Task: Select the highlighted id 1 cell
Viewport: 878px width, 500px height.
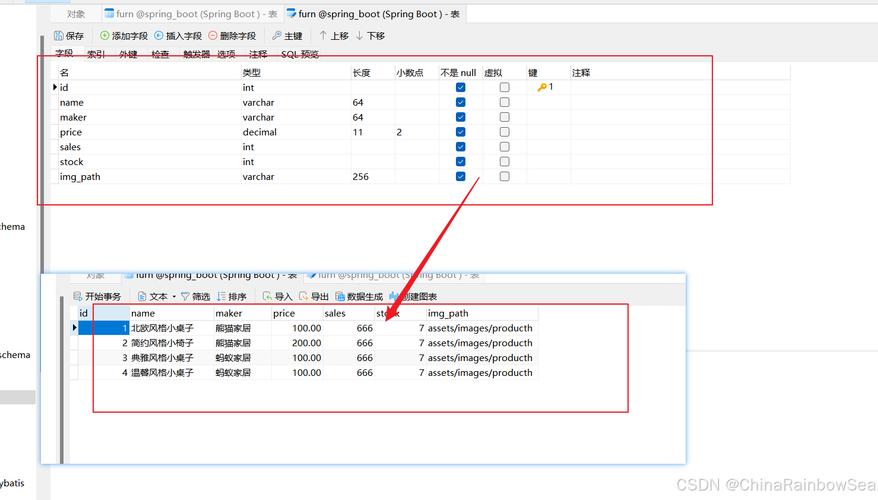Action: (104, 328)
